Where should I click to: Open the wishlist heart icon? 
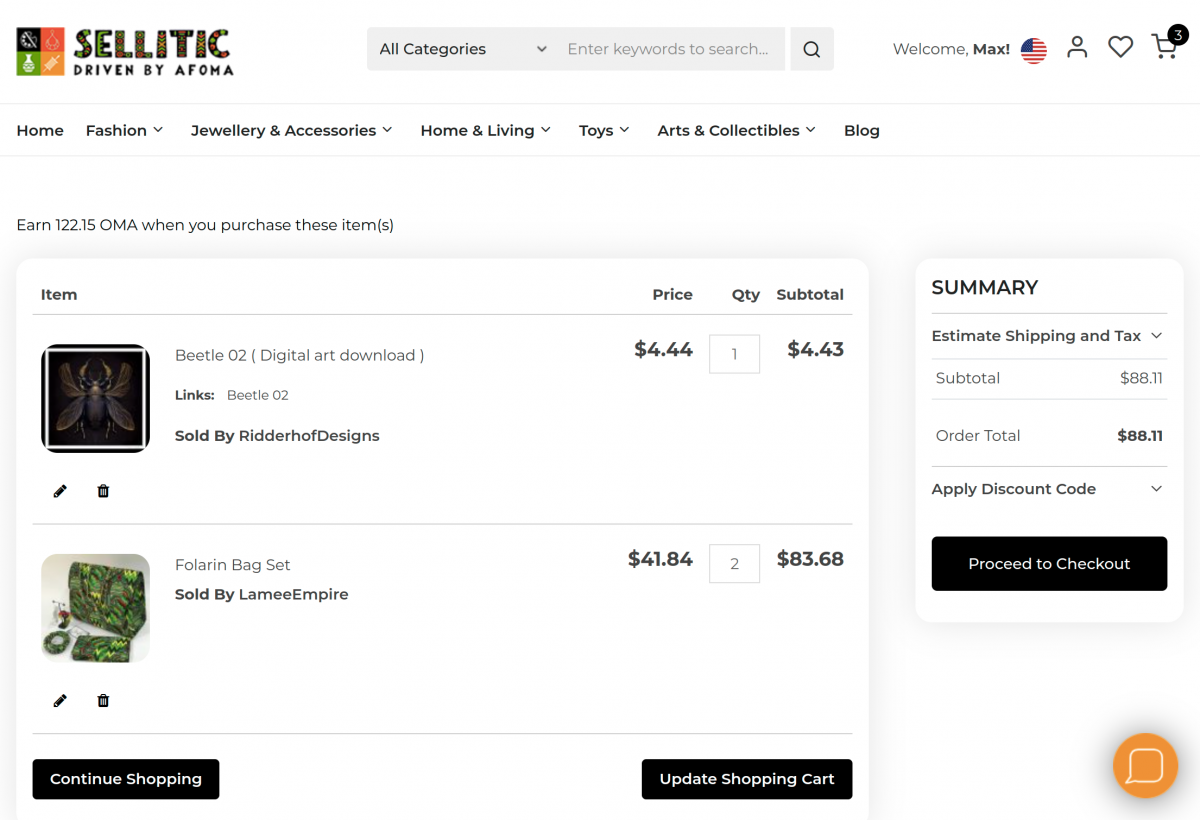point(1121,47)
